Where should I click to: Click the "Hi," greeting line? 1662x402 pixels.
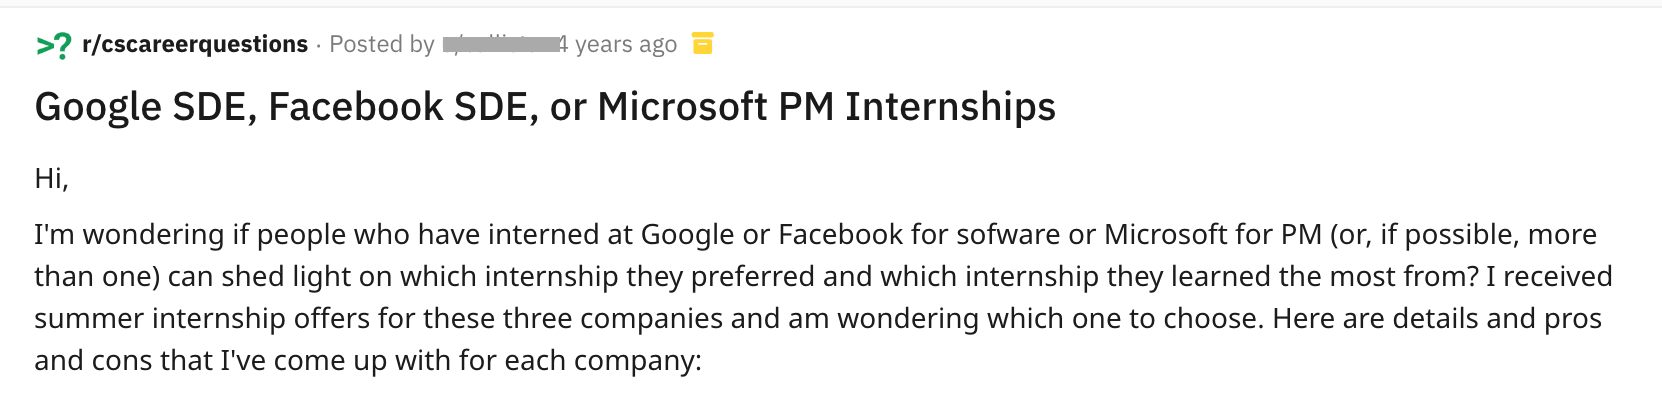tap(51, 179)
